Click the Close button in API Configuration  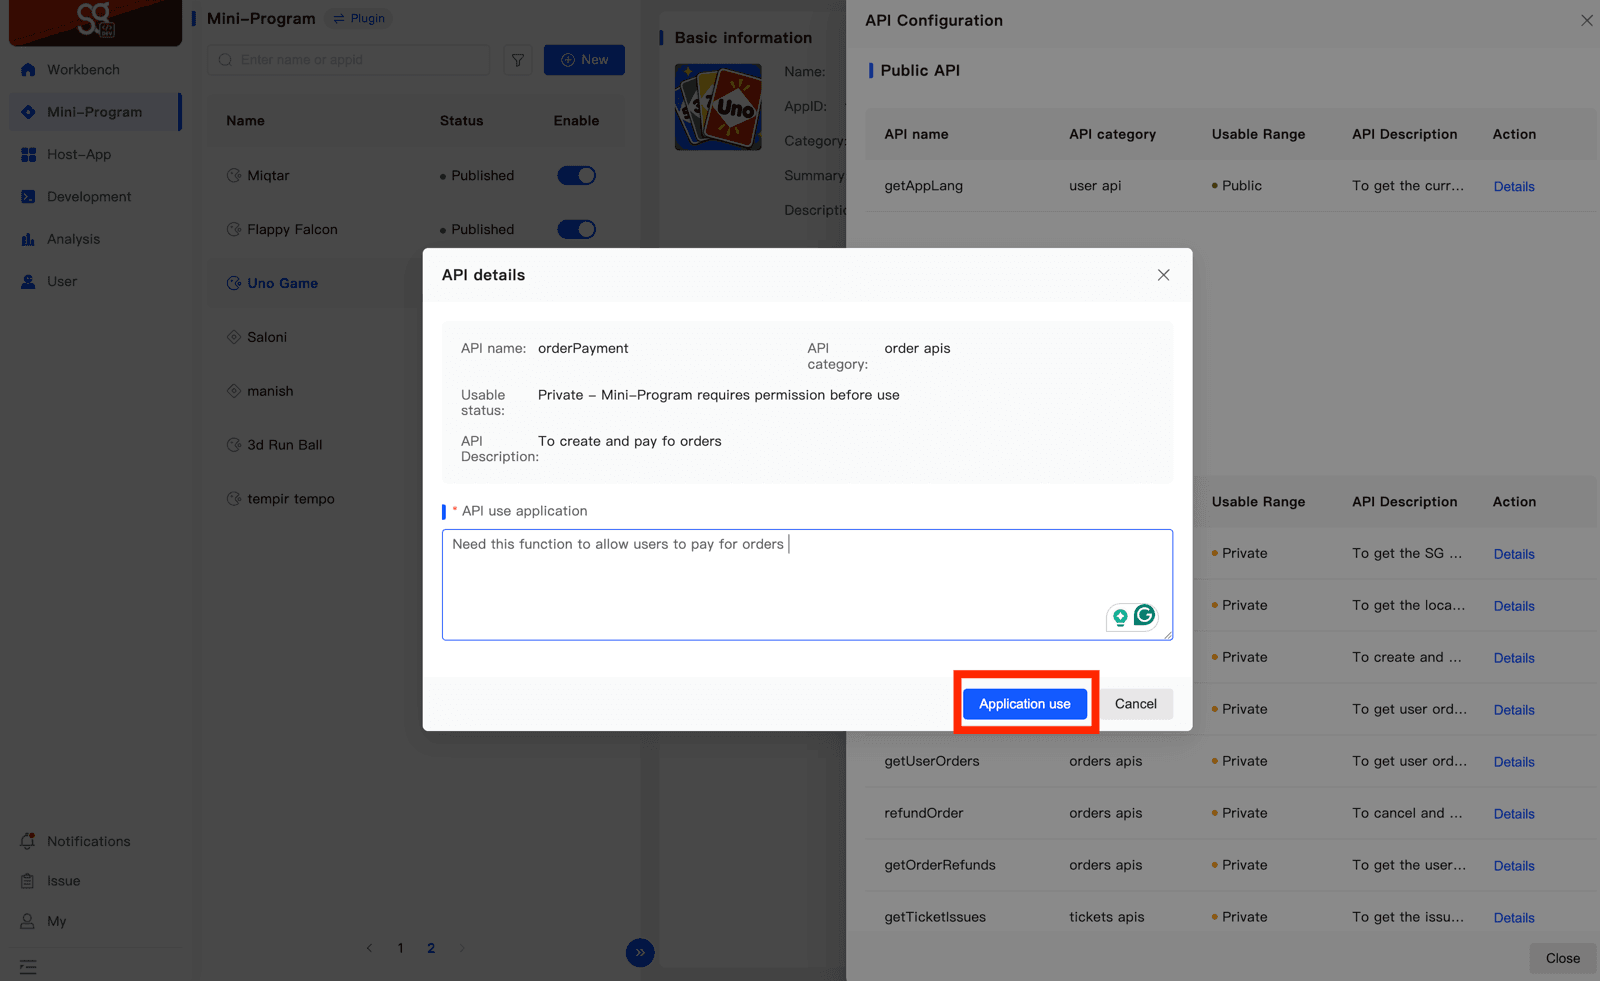(1562, 958)
